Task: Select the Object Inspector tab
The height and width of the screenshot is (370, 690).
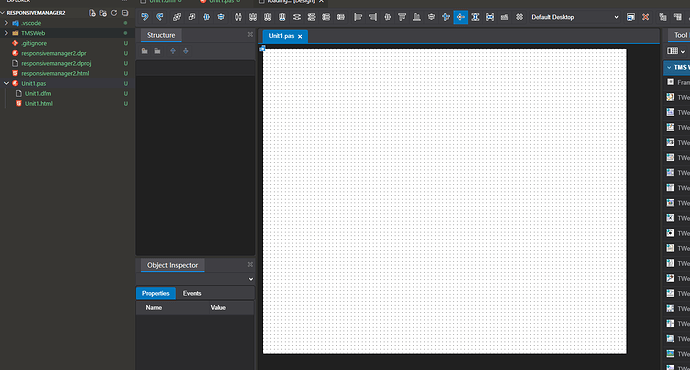Action: tap(172, 265)
